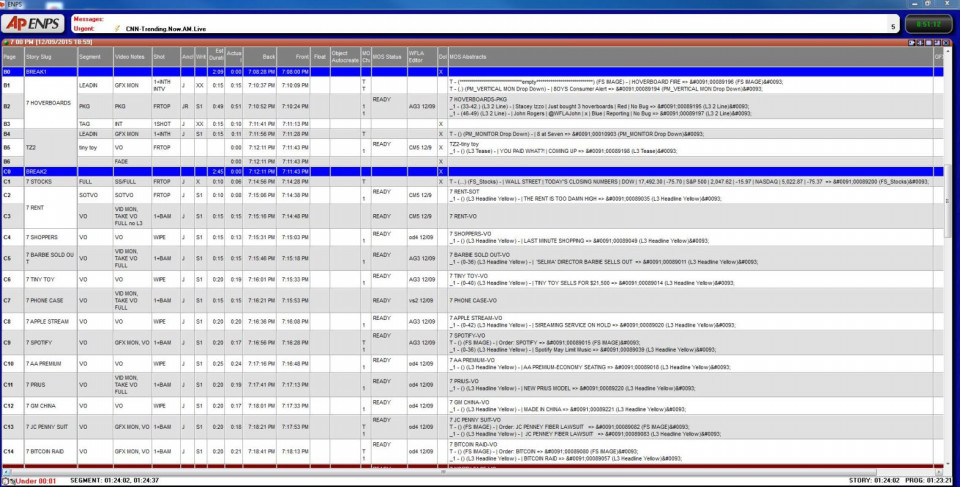Click the message counter number 5
Image resolution: width=960 pixels, height=487 pixels.
(x=892, y=25)
